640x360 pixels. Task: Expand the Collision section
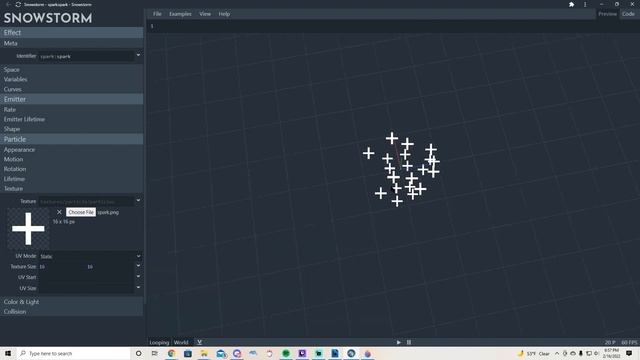71,312
